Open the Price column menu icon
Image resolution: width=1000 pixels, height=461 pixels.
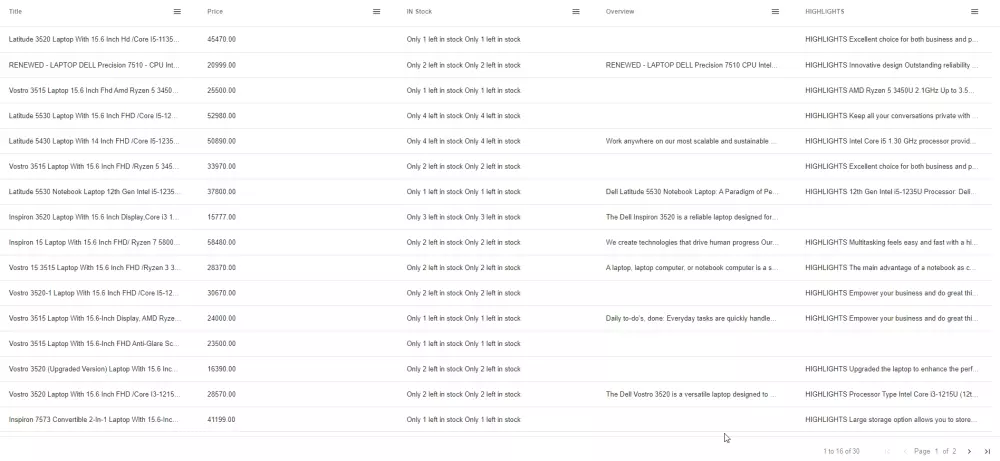coord(376,11)
